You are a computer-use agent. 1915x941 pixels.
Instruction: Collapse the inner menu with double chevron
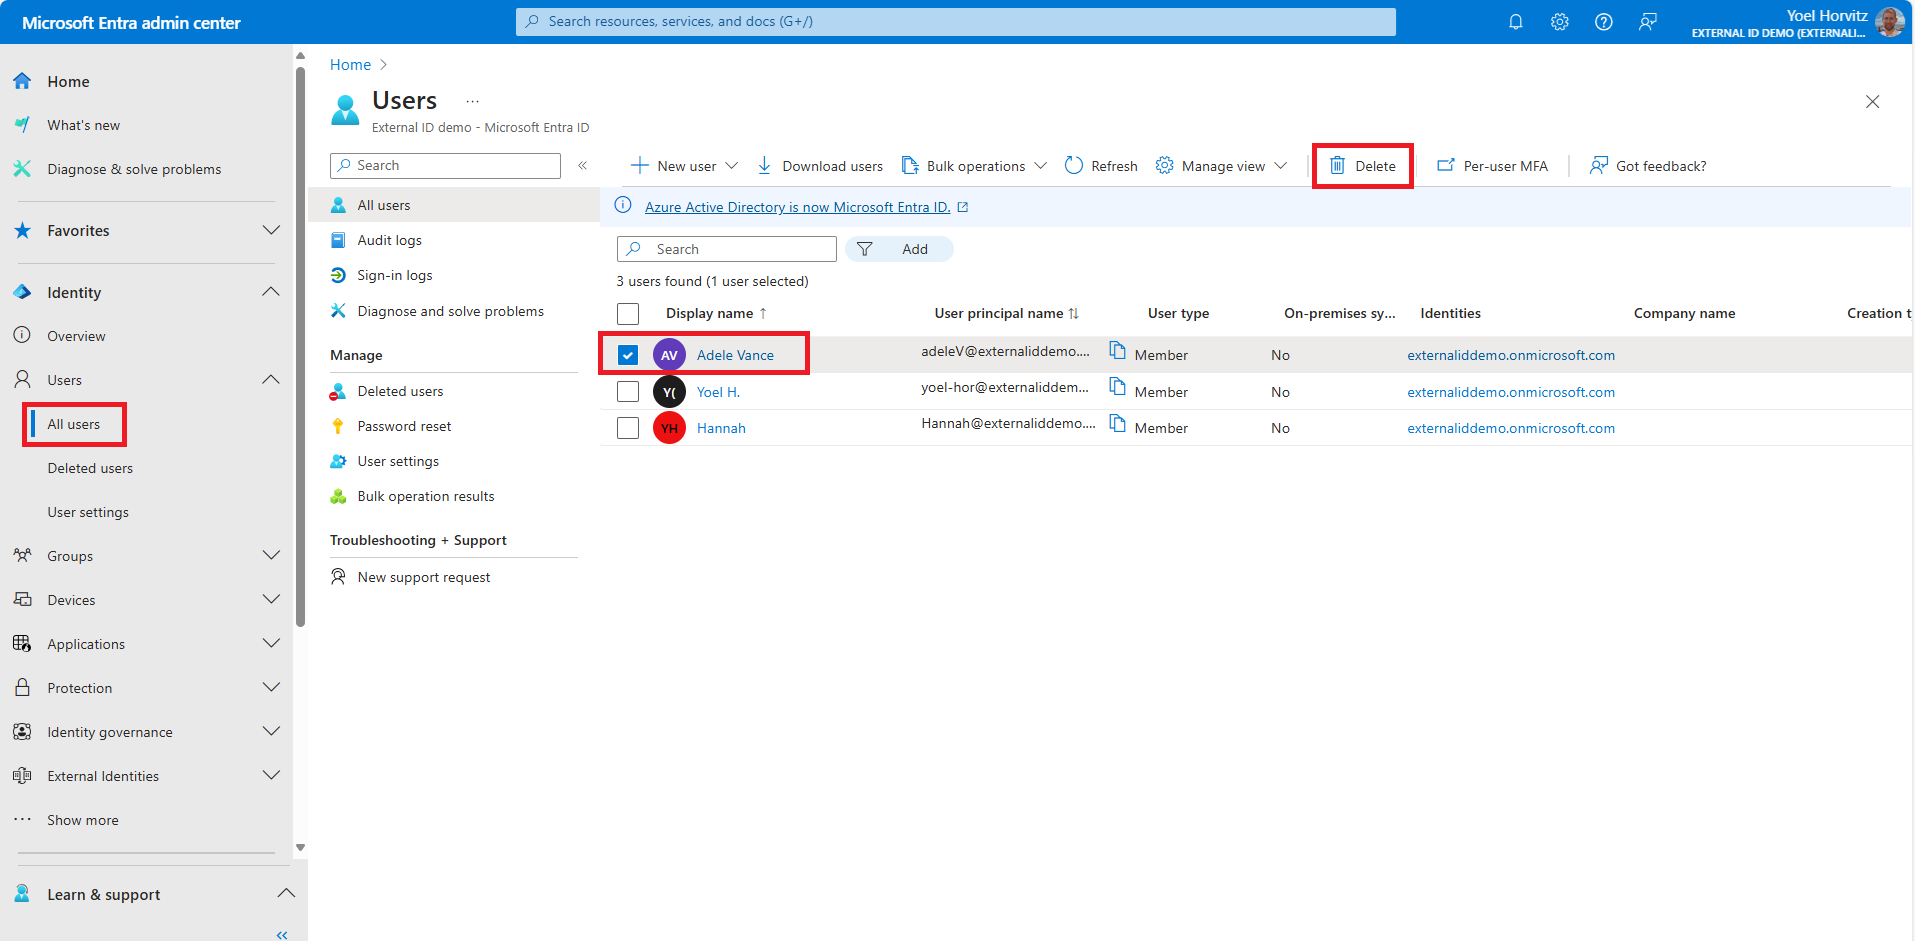(x=582, y=166)
